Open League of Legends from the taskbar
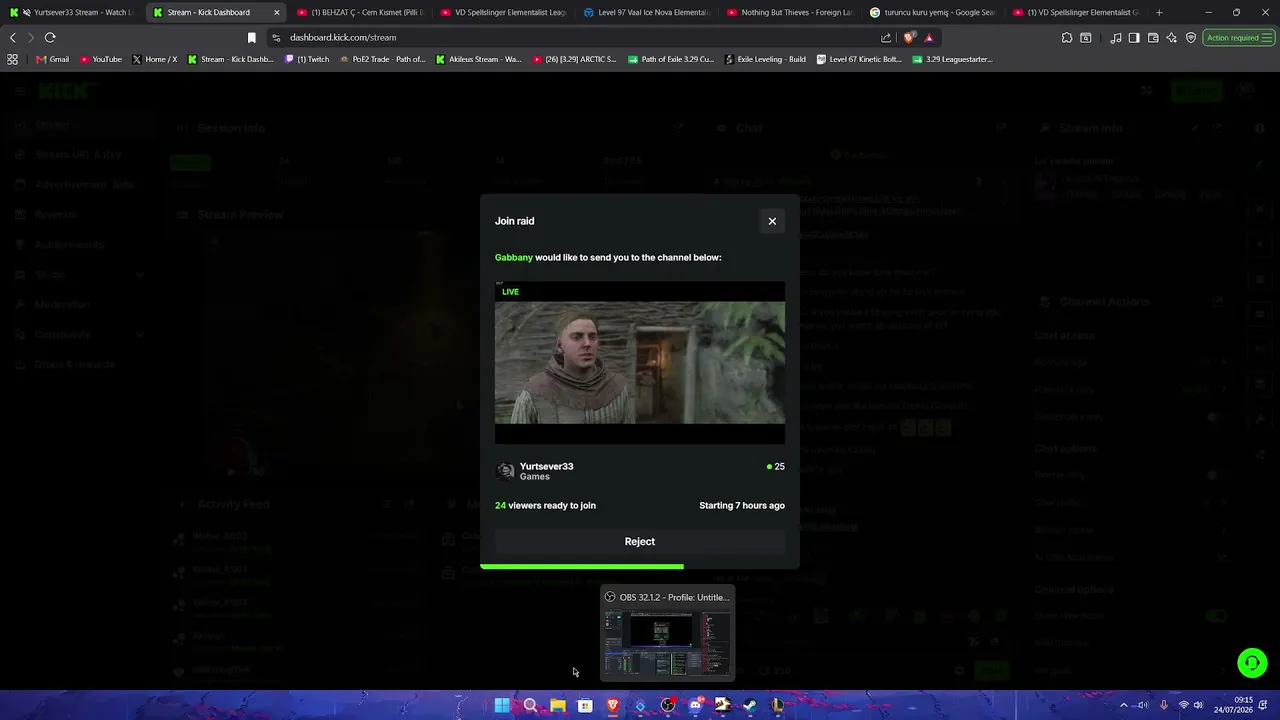1280x720 pixels. [777, 705]
